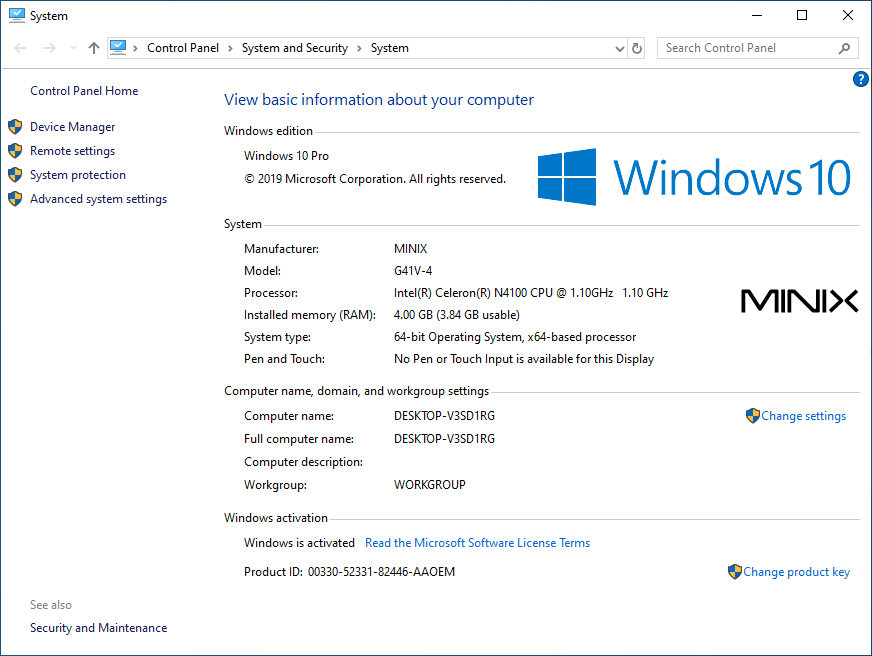
Task: Click the Remote settings shield icon
Action: click(15, 151)
